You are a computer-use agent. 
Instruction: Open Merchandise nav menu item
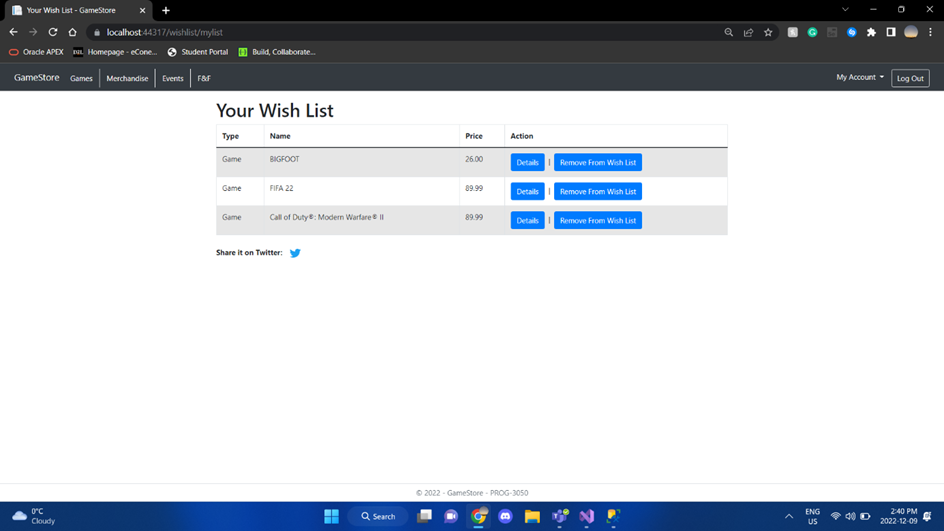click(x=127, y=78)
